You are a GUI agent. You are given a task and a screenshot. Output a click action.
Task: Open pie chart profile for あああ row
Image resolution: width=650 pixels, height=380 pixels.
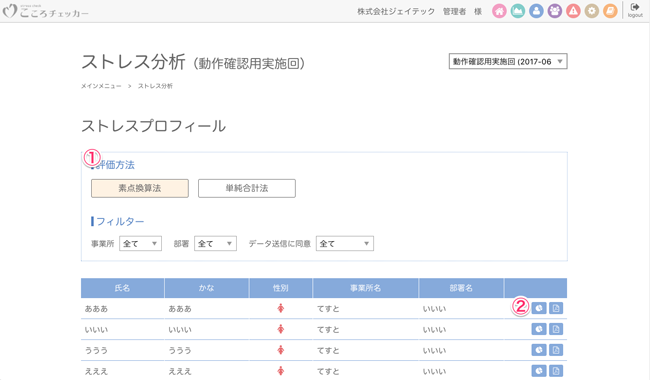tap(539, 308)
